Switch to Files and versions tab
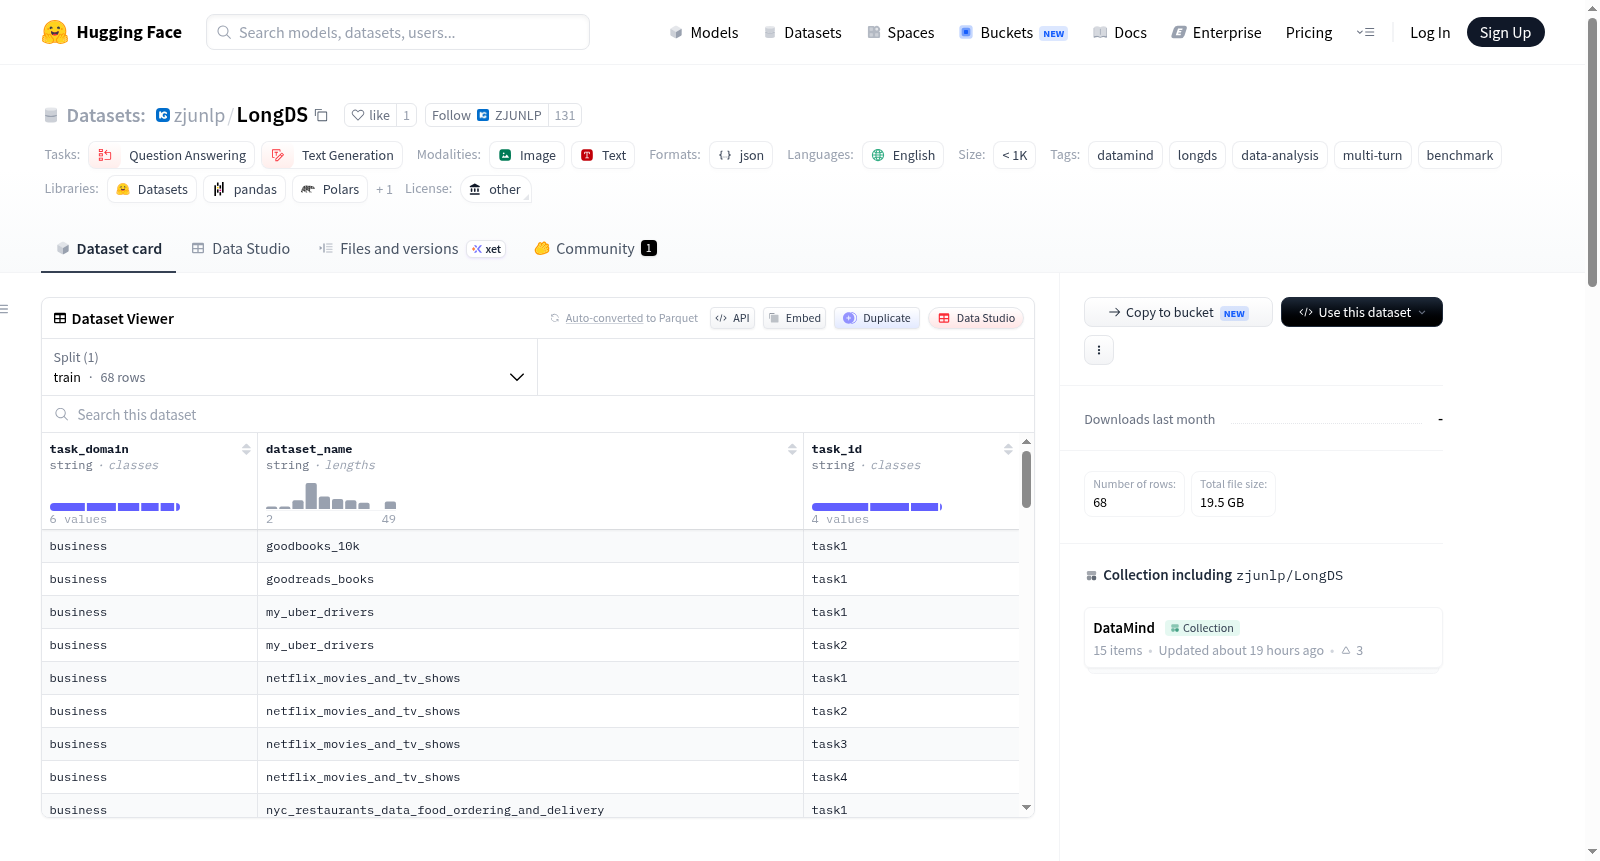Screen dimensions: 1600x861 pyautogui.click(x=412, y=249)
